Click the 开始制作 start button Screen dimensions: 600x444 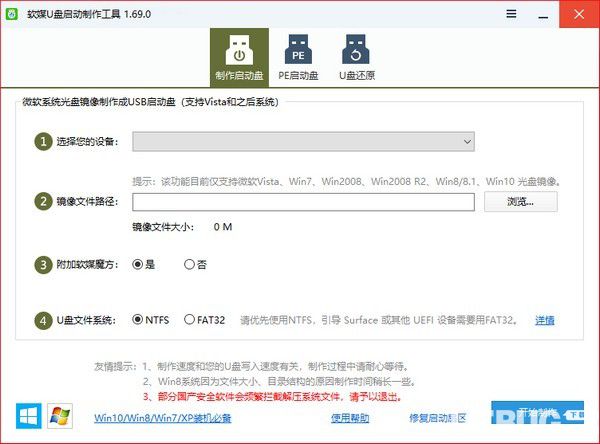click(538, 413)
